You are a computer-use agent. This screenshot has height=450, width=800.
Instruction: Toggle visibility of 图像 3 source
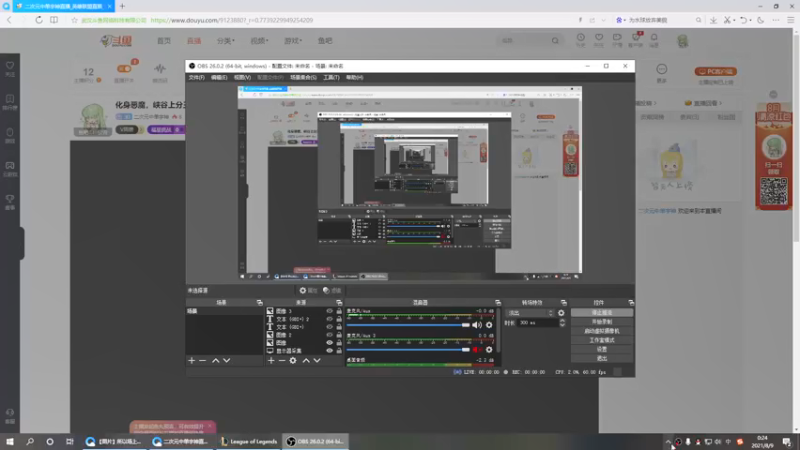pyautogui.click(x=330, y=311)
